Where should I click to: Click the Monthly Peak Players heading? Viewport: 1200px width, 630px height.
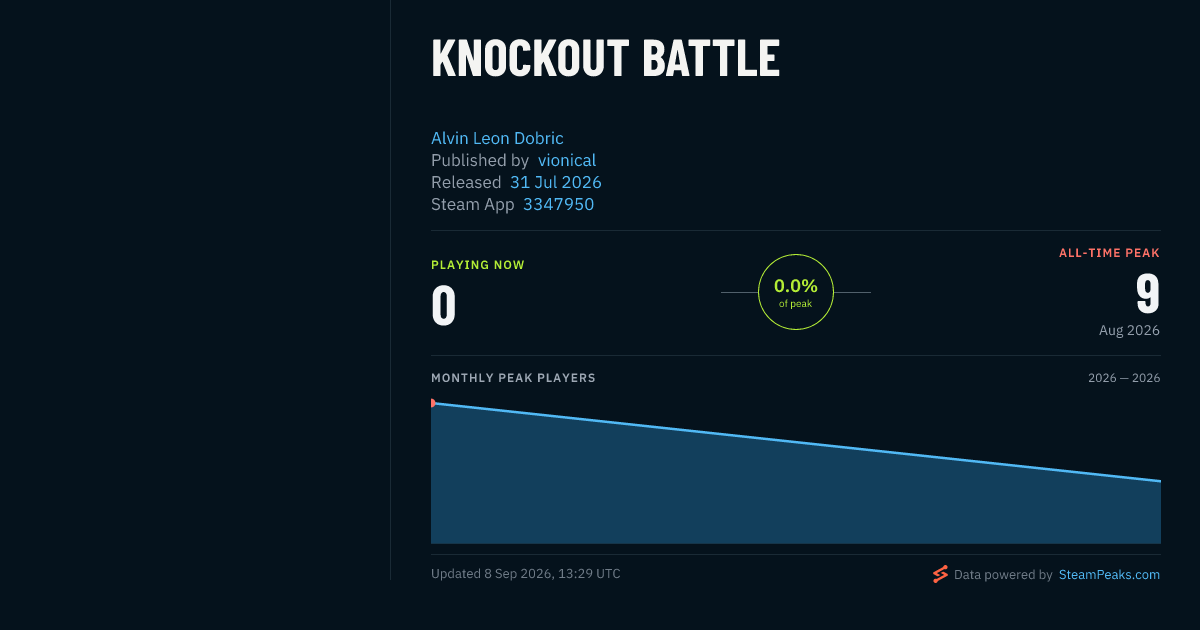513,378
